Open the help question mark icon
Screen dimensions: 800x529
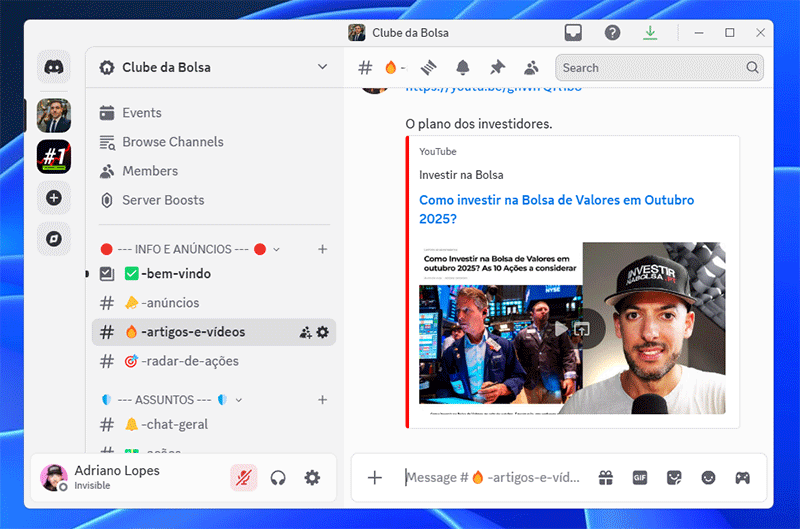[612, 33]
